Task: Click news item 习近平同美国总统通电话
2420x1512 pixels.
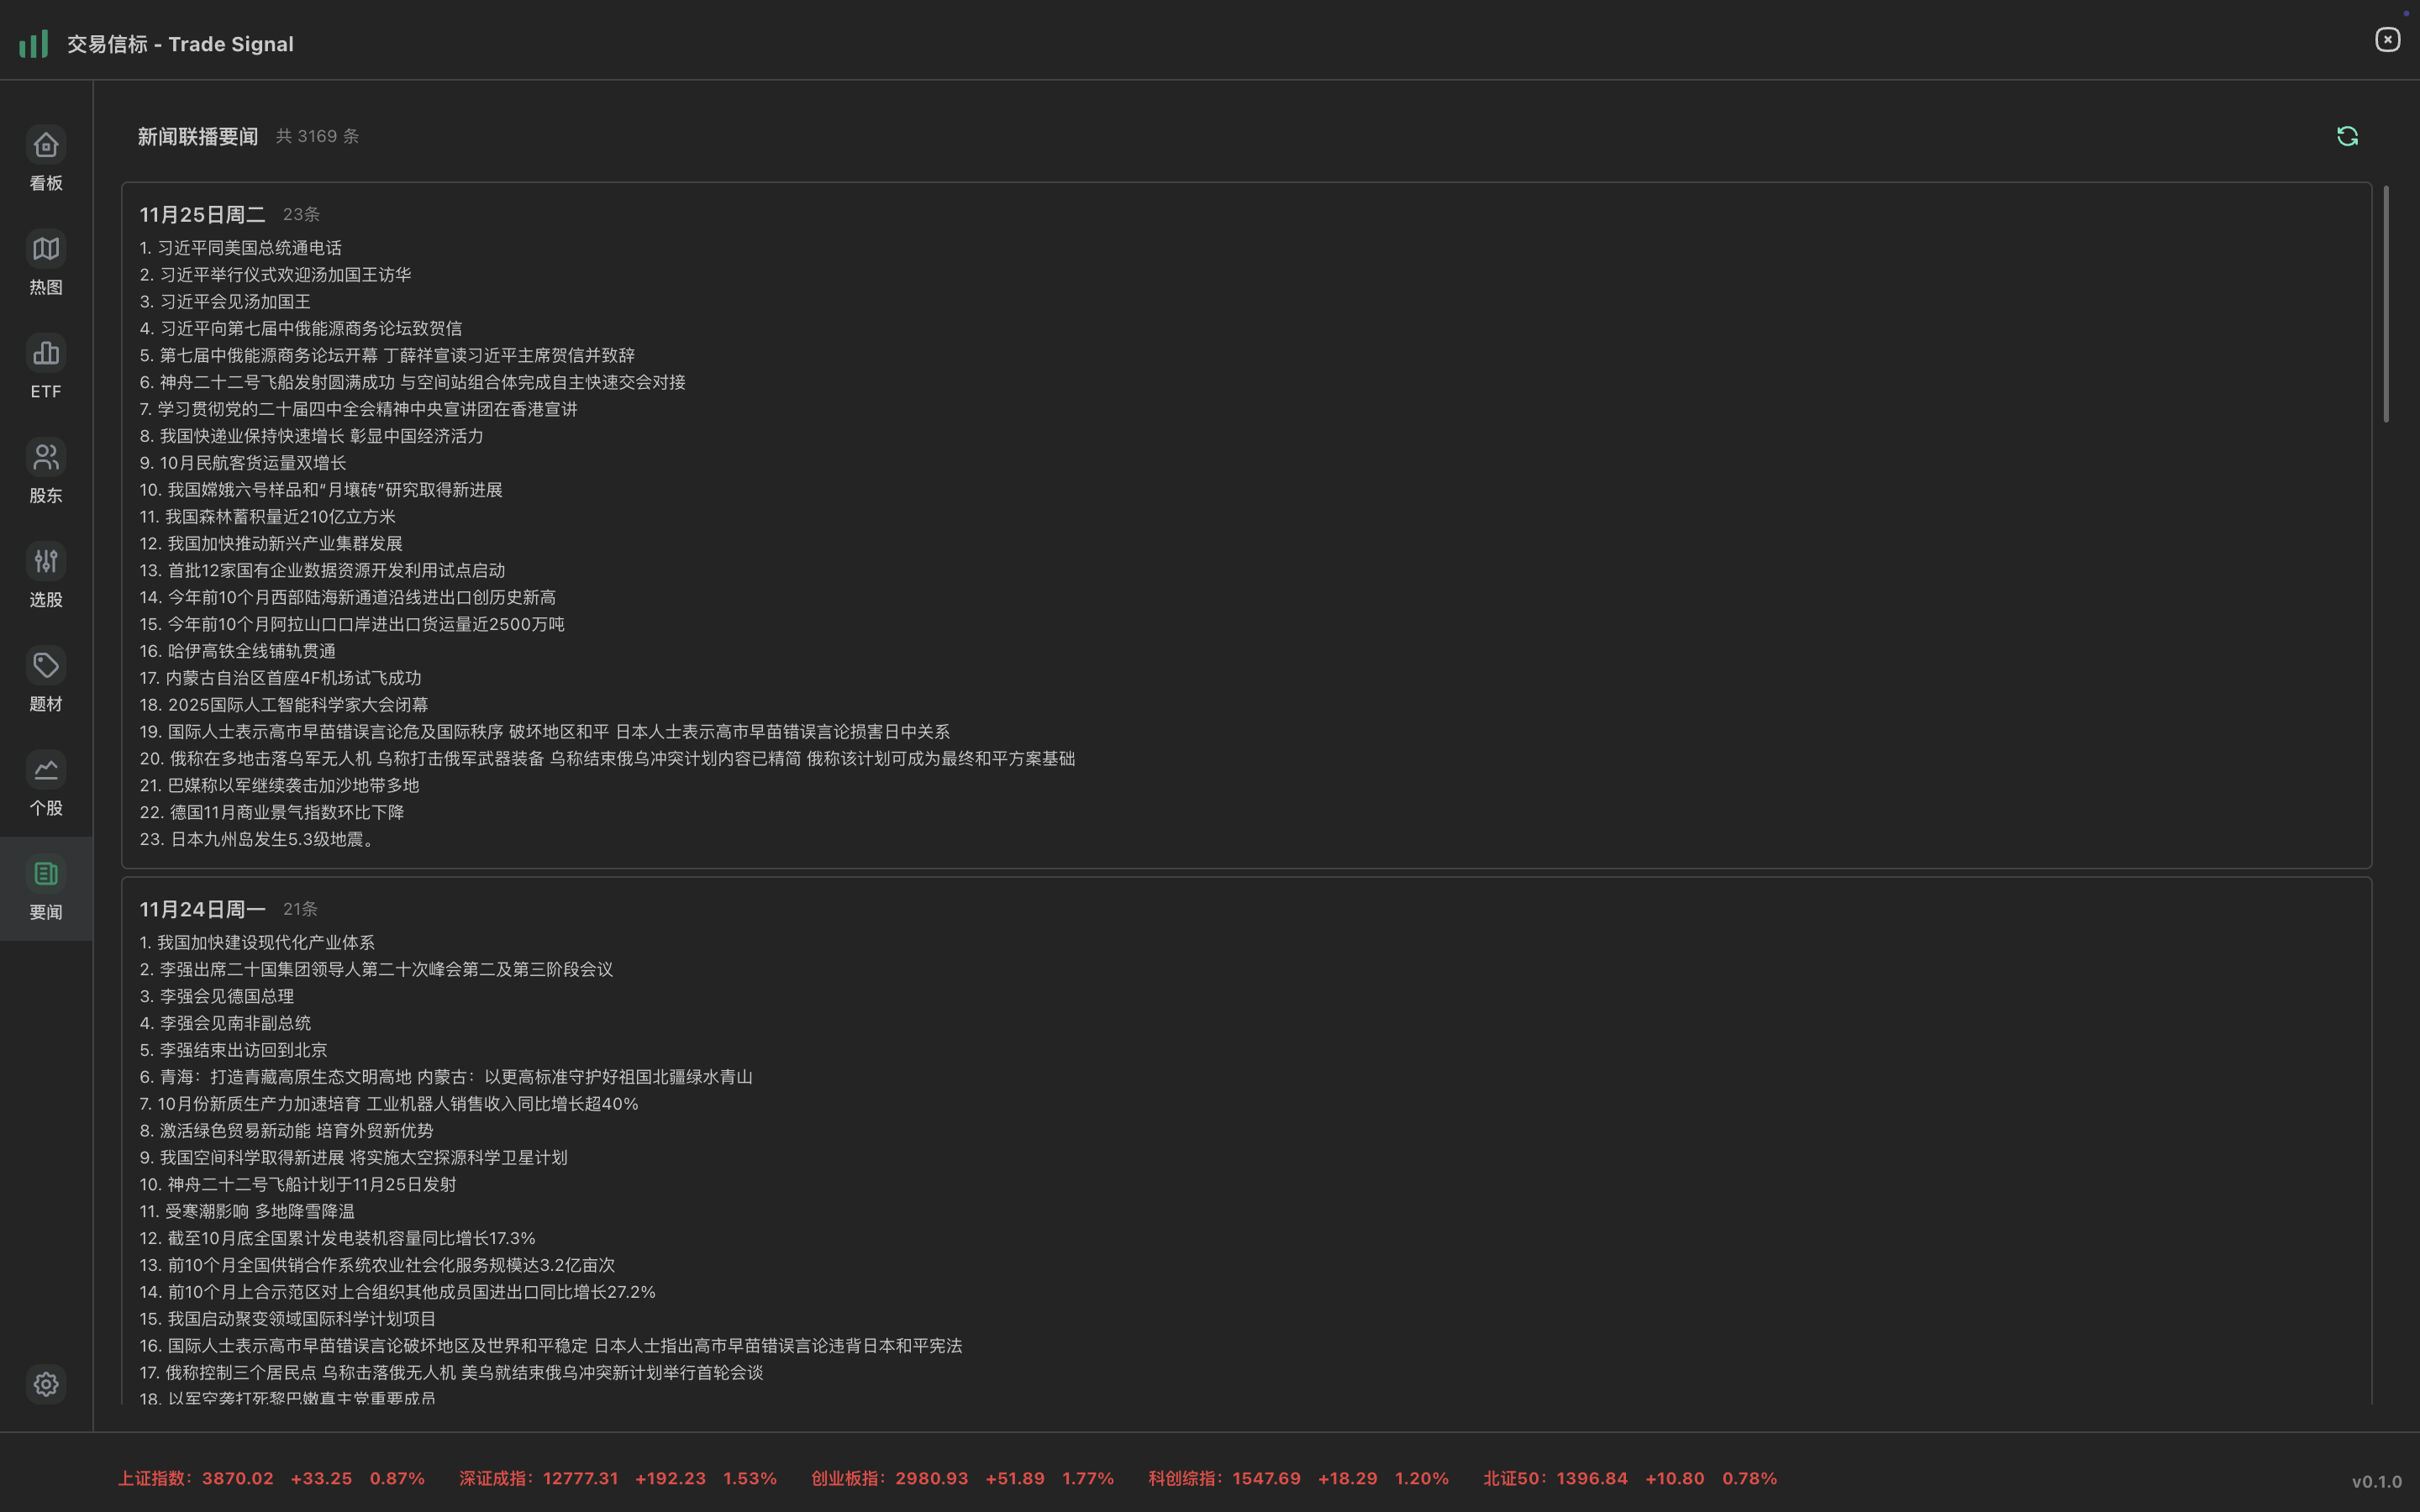Action: pyautogui.click(x=249, y=248)
